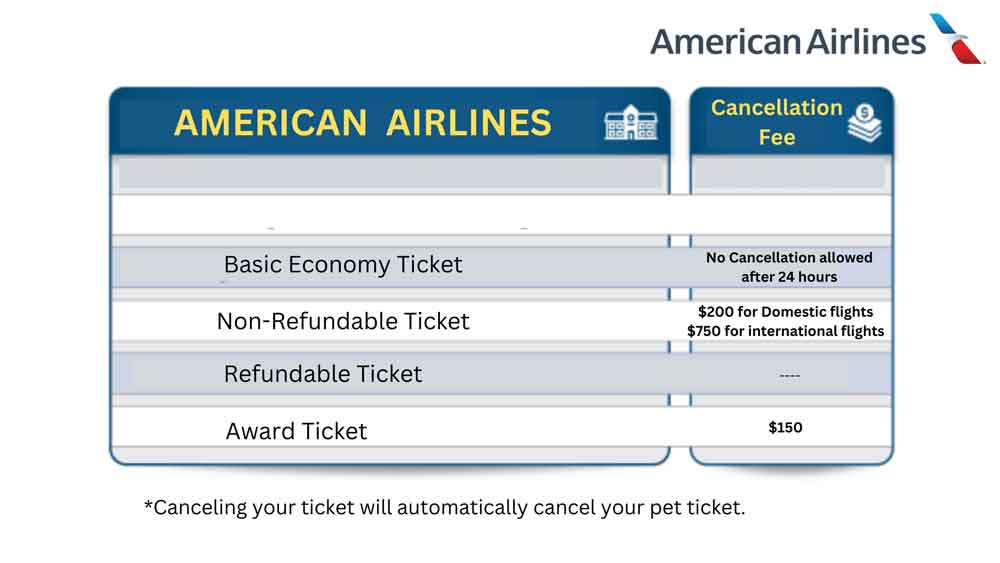Screen dimensions: 1000x563
Task: Click the pet ticket cancellation footnote
Action: coord(444,507)
